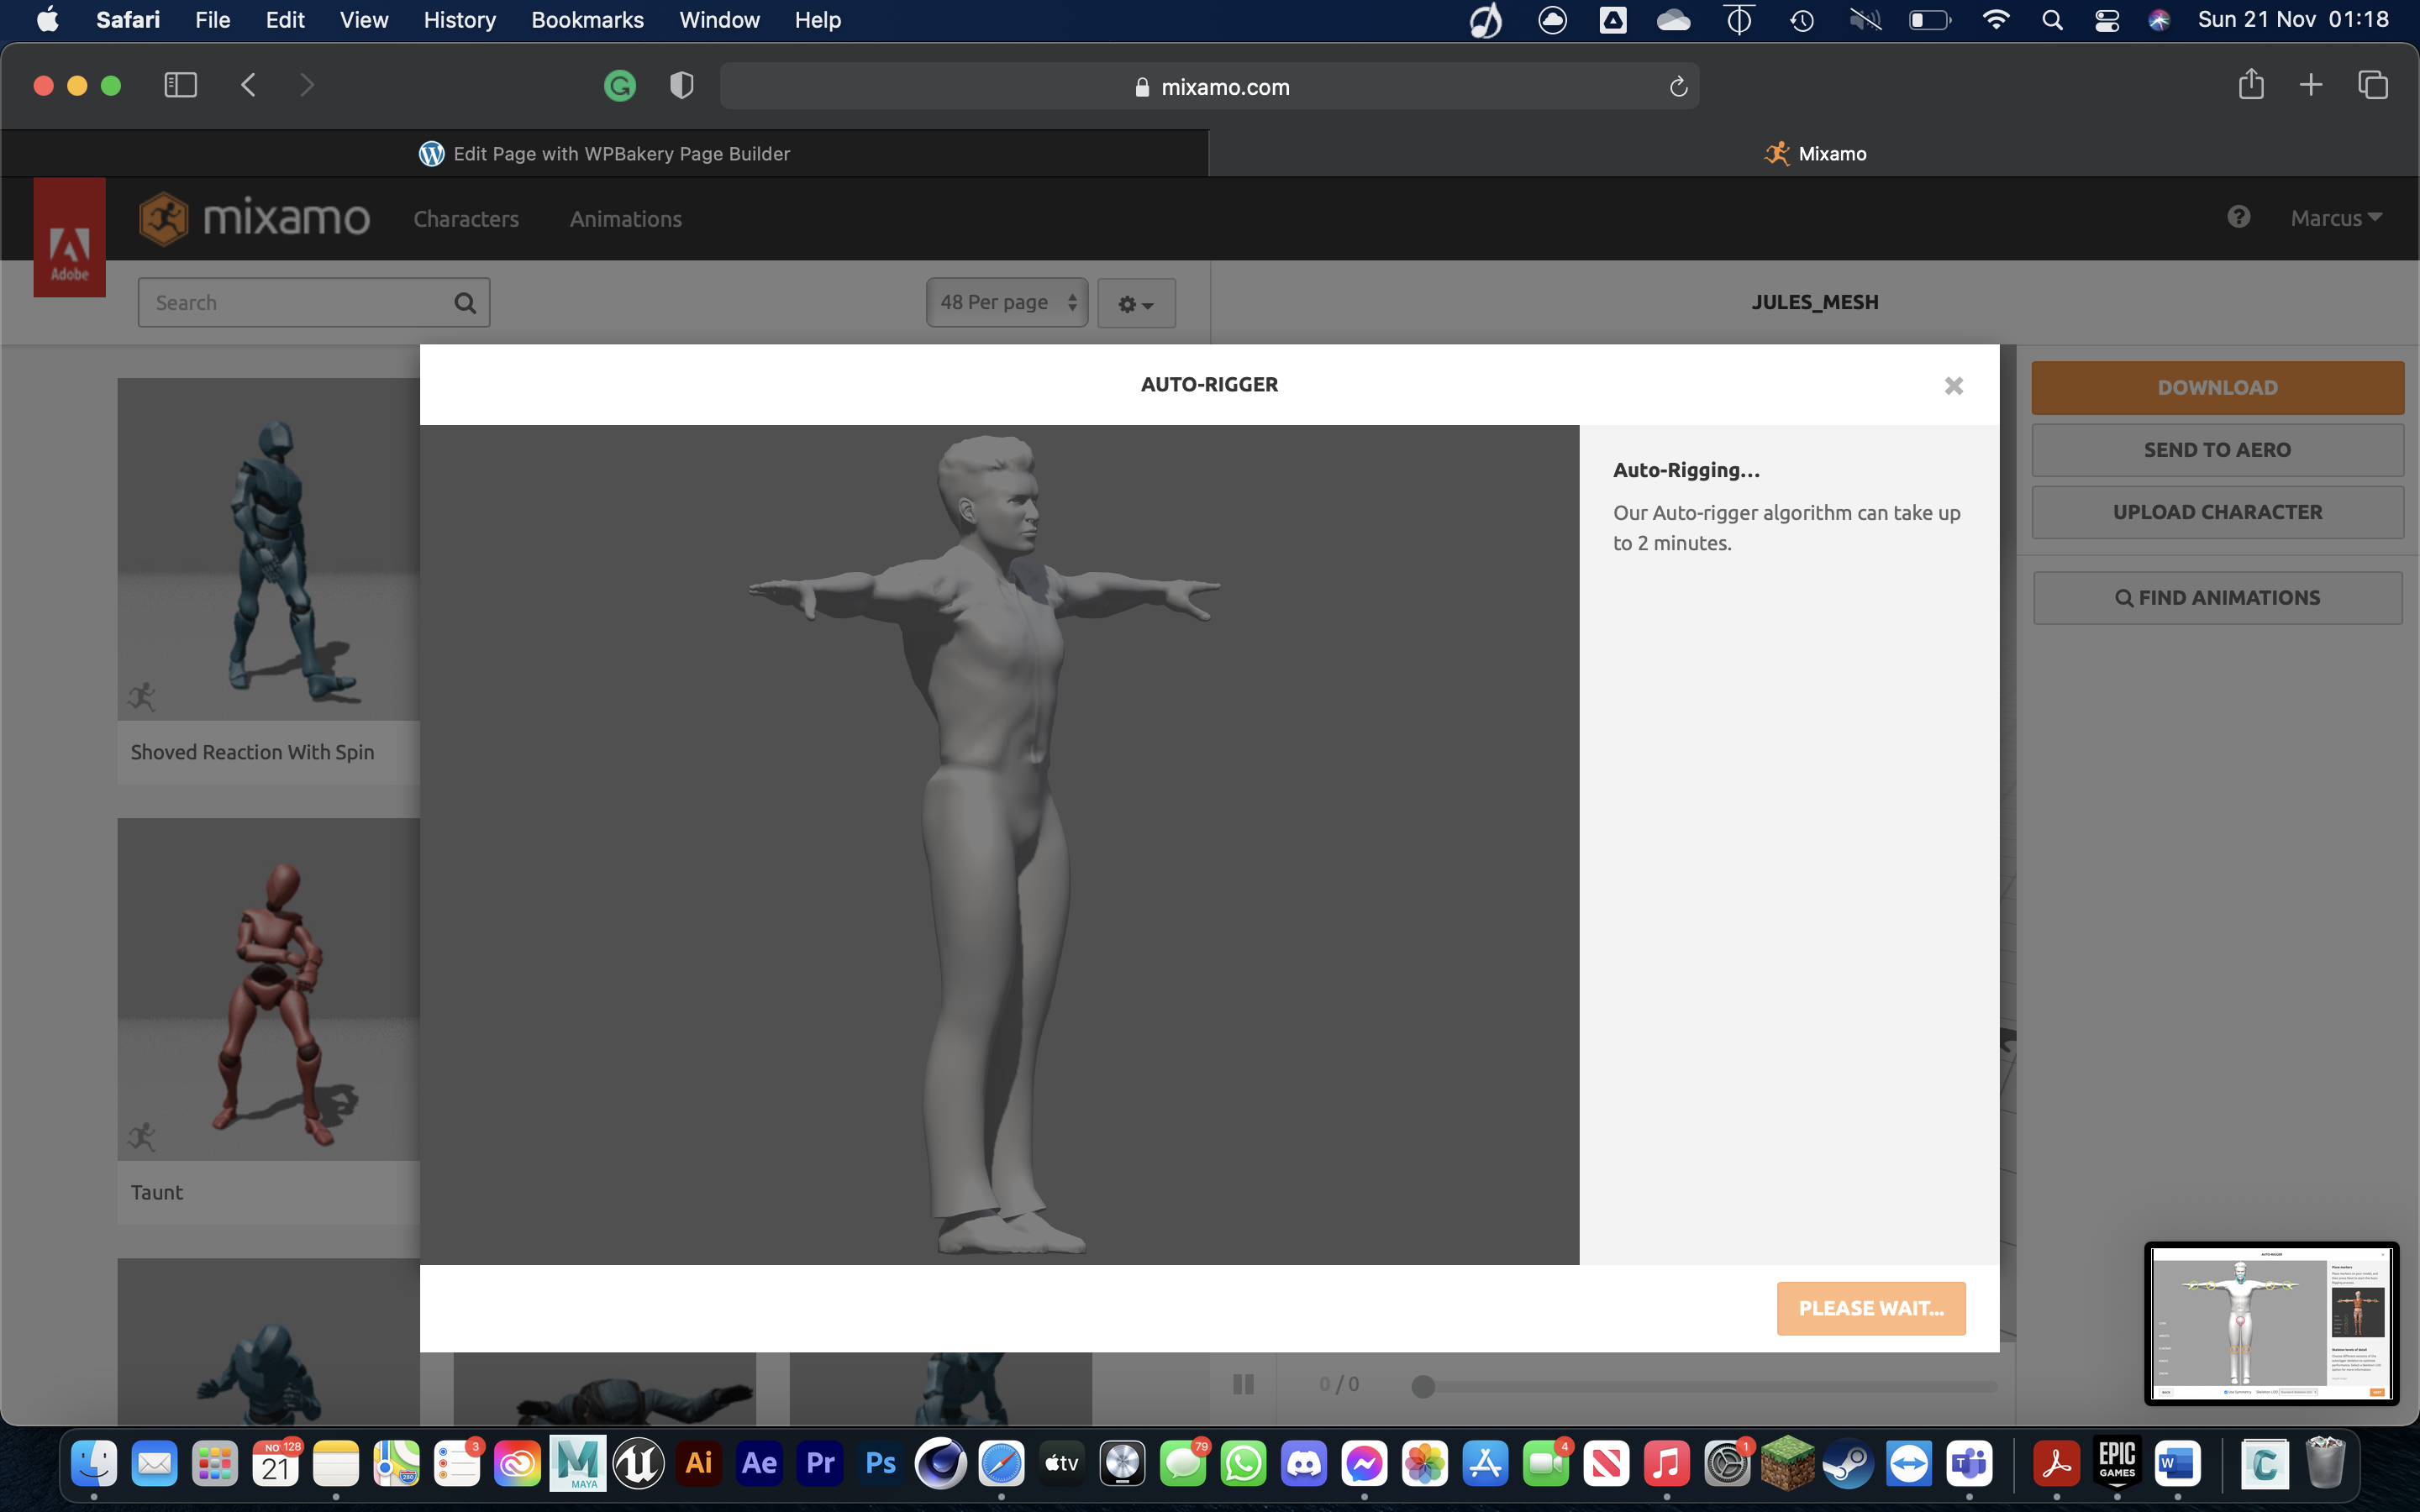The image size is (2420, 1512).
Task: Pause the animation playback
Action: 1243,1384
